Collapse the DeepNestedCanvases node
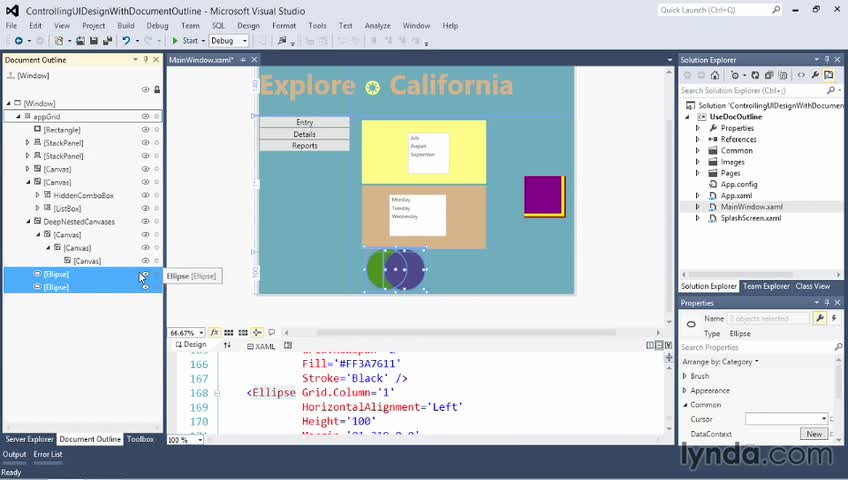The width and height of the screenshot is (848, 480). click(28, 221)
